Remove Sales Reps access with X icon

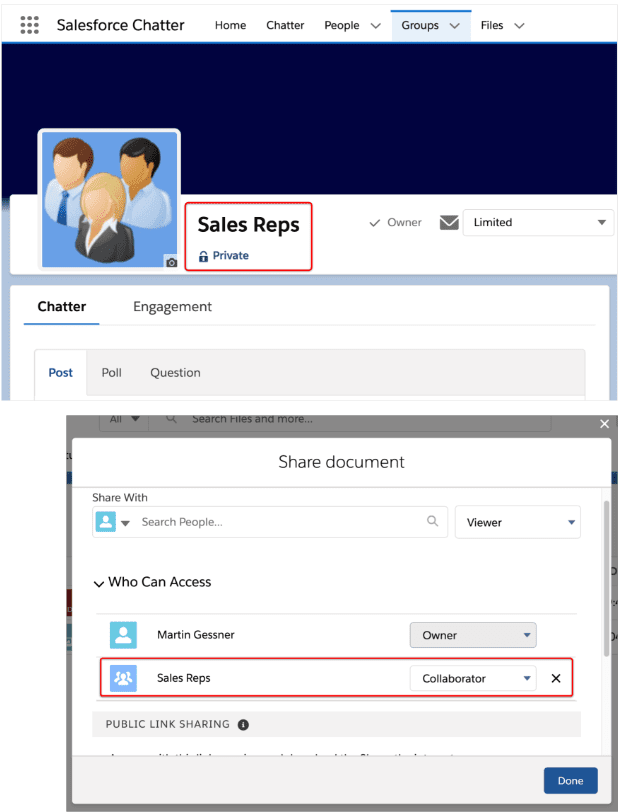[556, 679]
